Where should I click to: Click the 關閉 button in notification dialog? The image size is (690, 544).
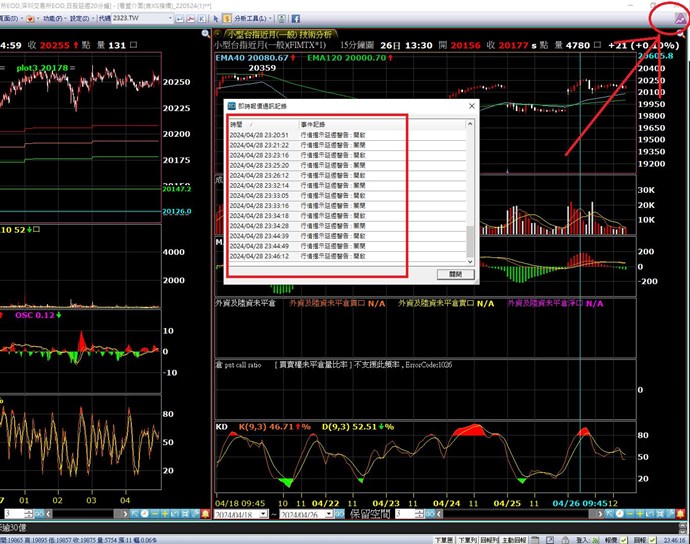pos(455,272)
